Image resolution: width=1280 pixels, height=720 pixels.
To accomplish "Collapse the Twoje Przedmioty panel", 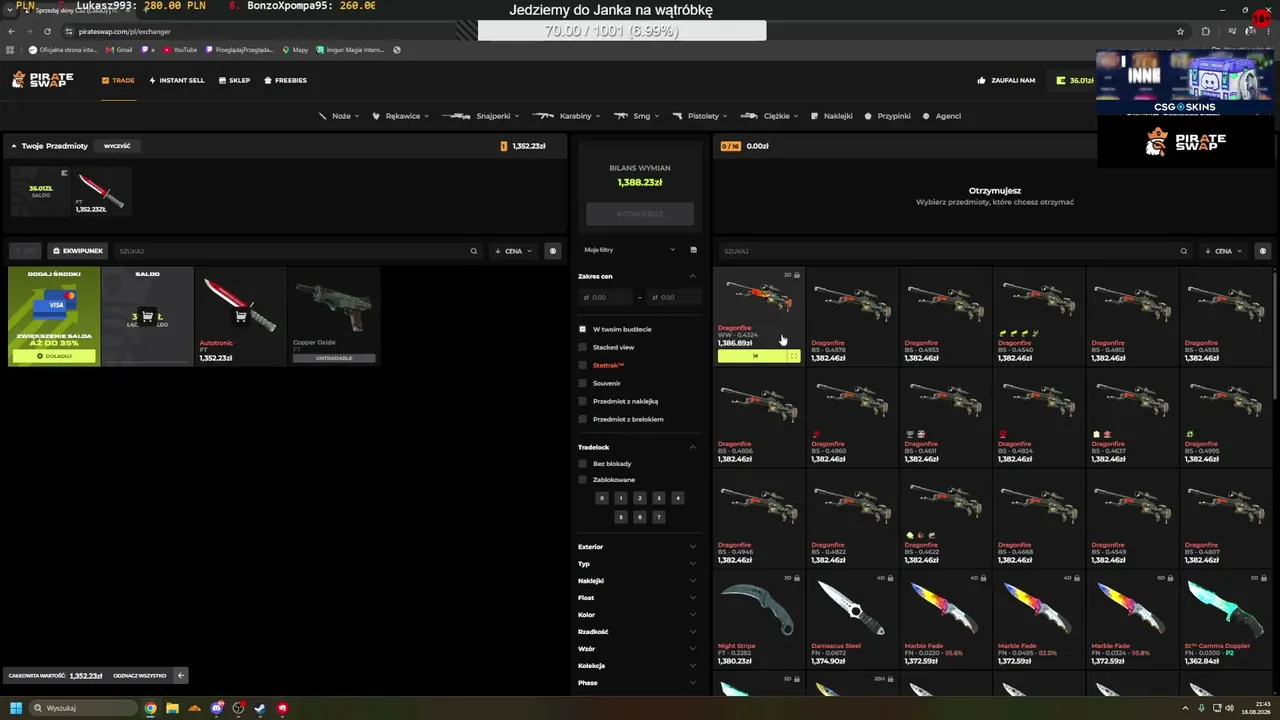I will pyautogui.click(x=14, y=146).
